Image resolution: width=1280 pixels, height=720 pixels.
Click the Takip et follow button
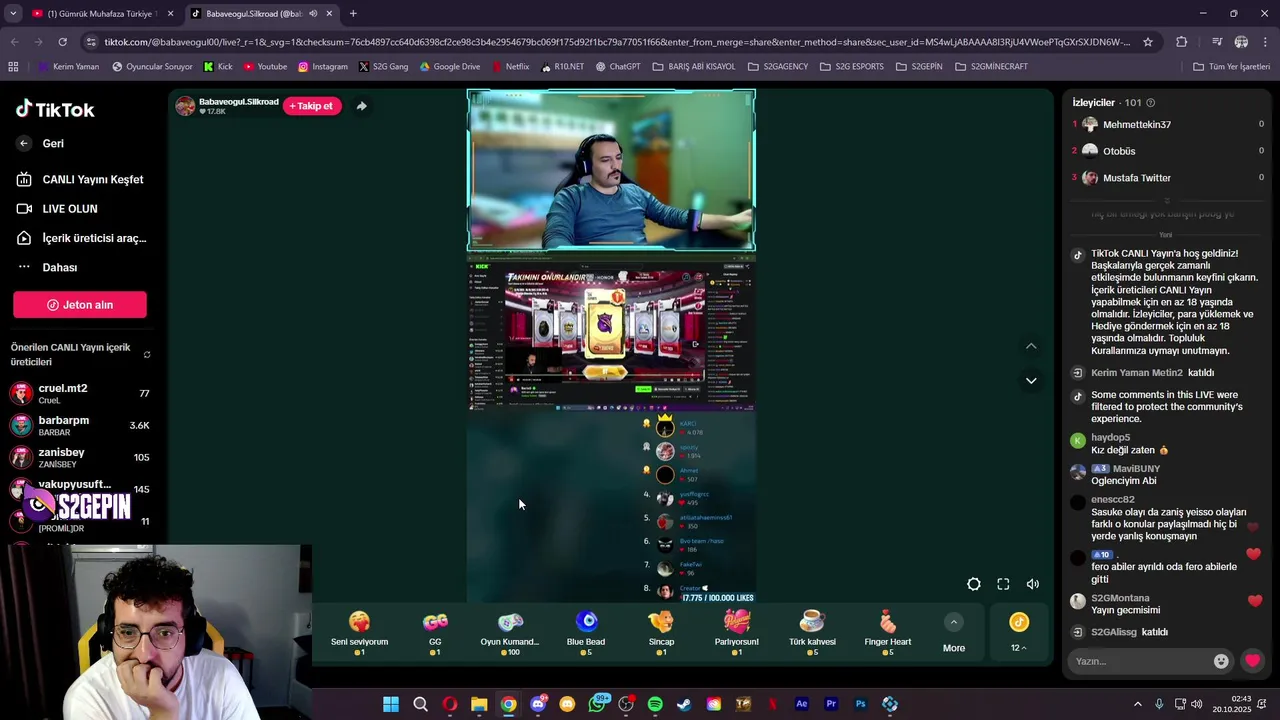point(312,106)
